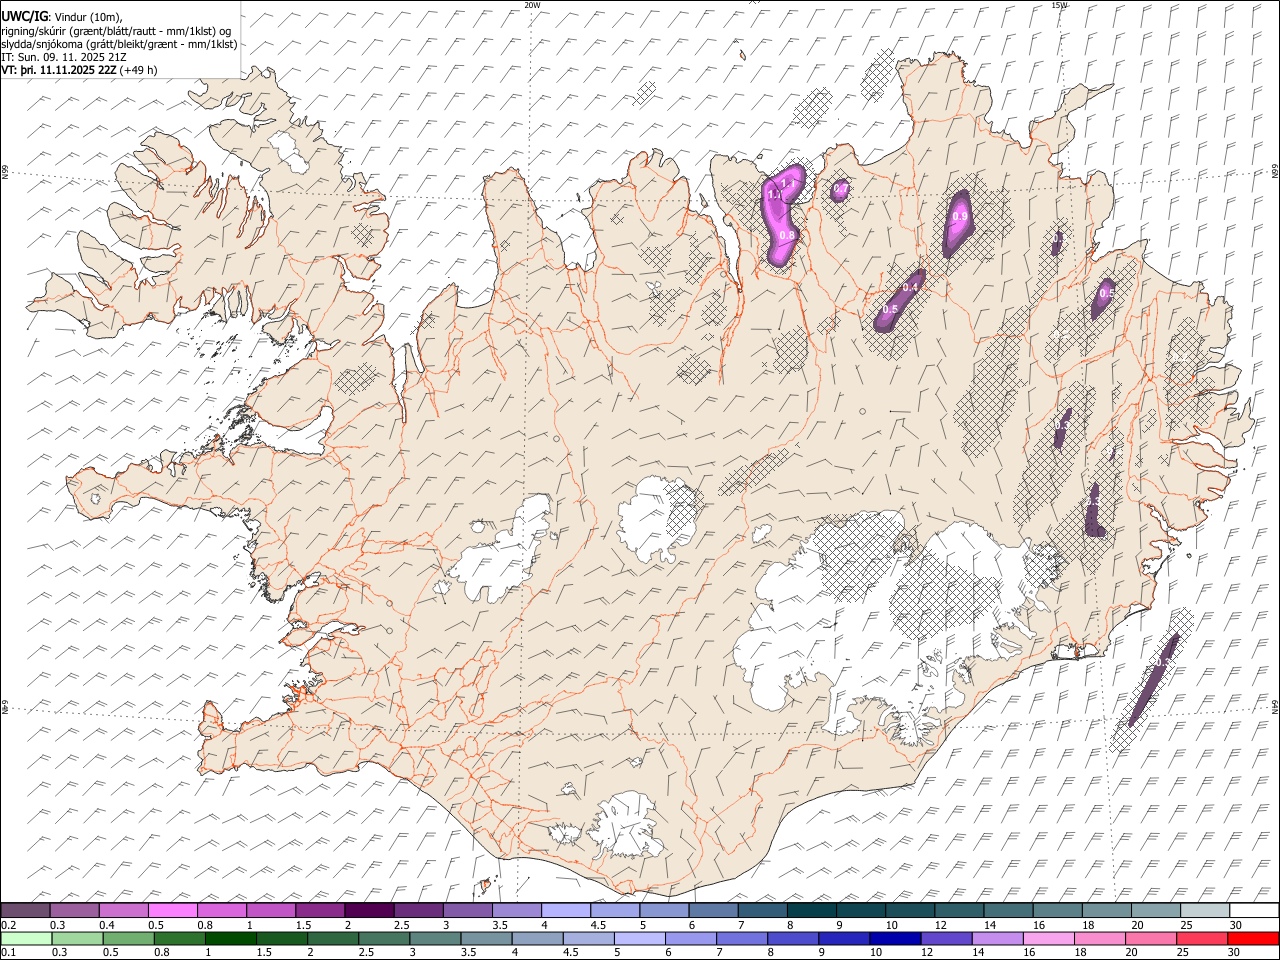The width and height of the screenshot is (1280, 960).
Task: Select the snow scale swatch labeled 2.5
Action: [x=418, y=911]
